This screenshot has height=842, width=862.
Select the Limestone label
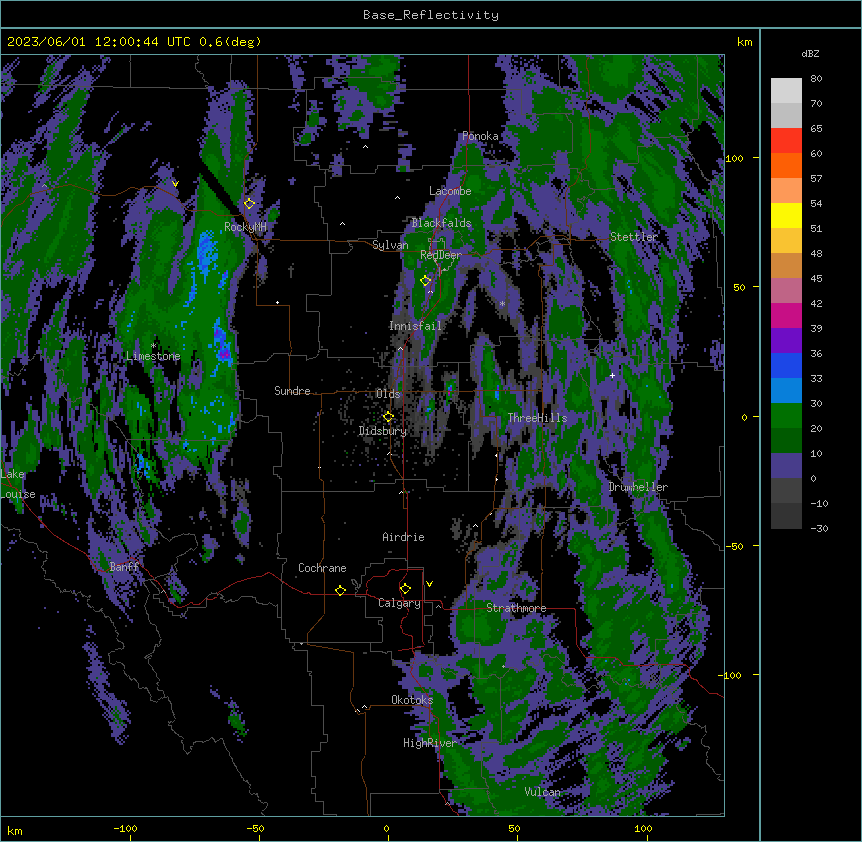153,356
